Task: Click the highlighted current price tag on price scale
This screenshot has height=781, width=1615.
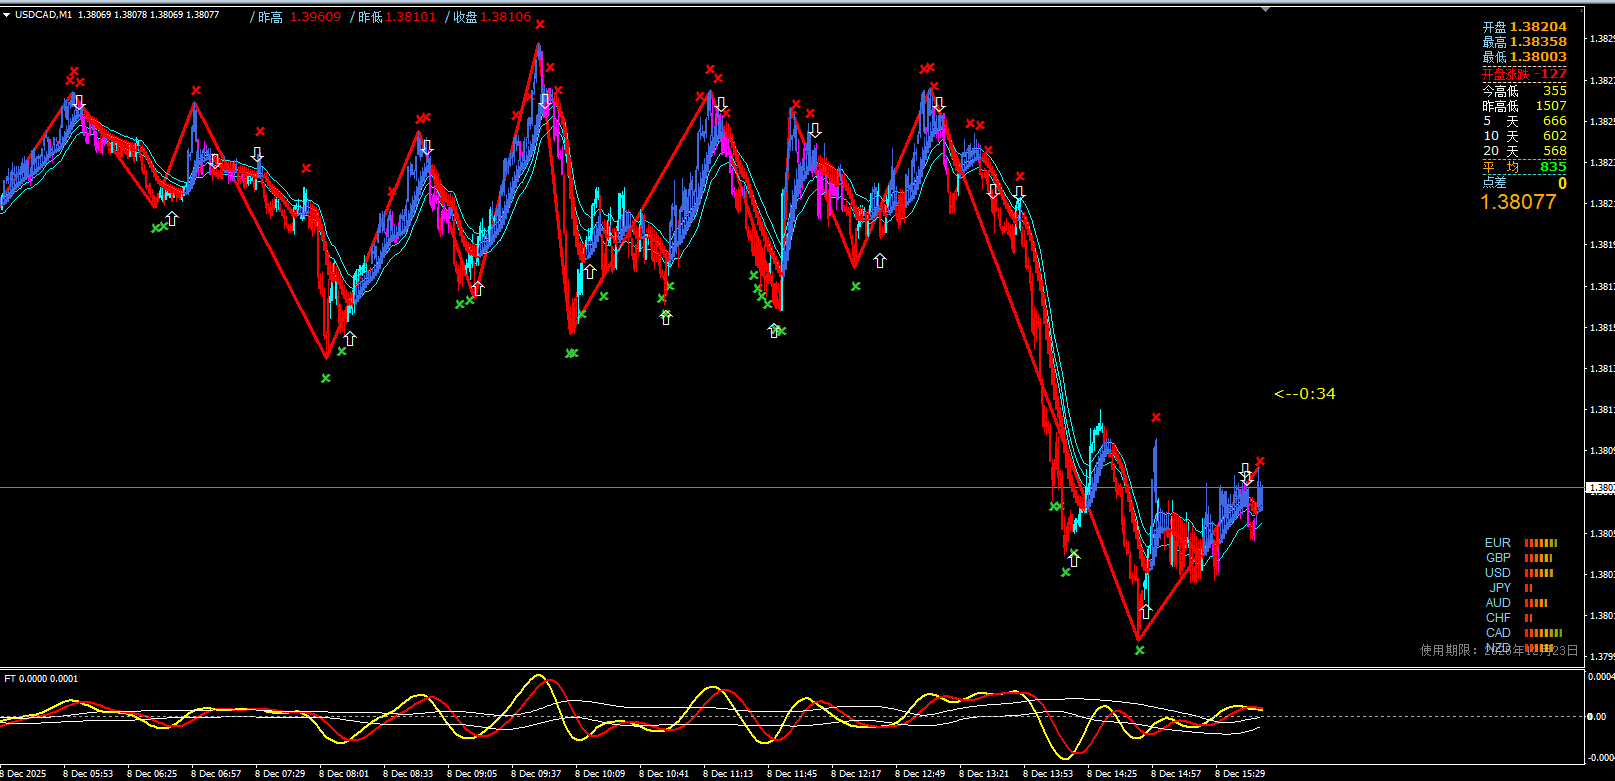Action: [1600, 488]
